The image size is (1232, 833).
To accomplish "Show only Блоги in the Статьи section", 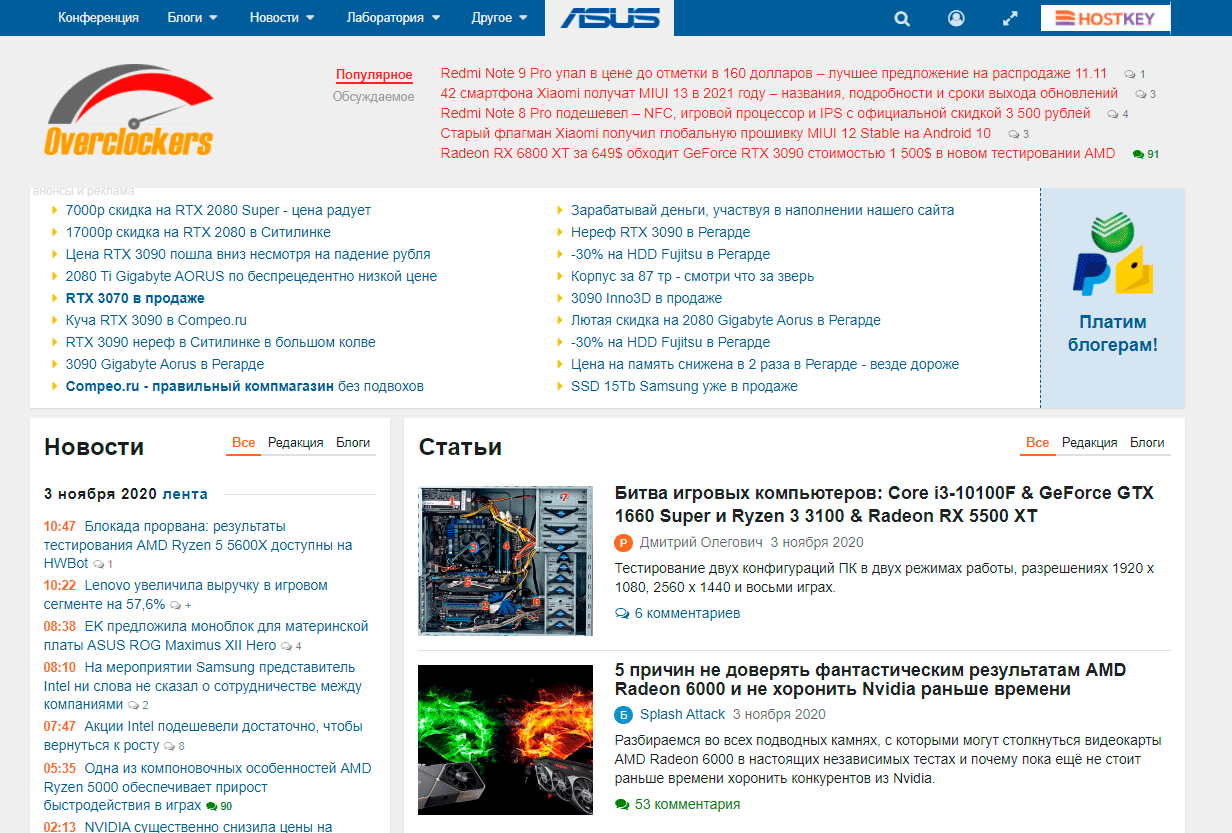I will point(1147,442).
